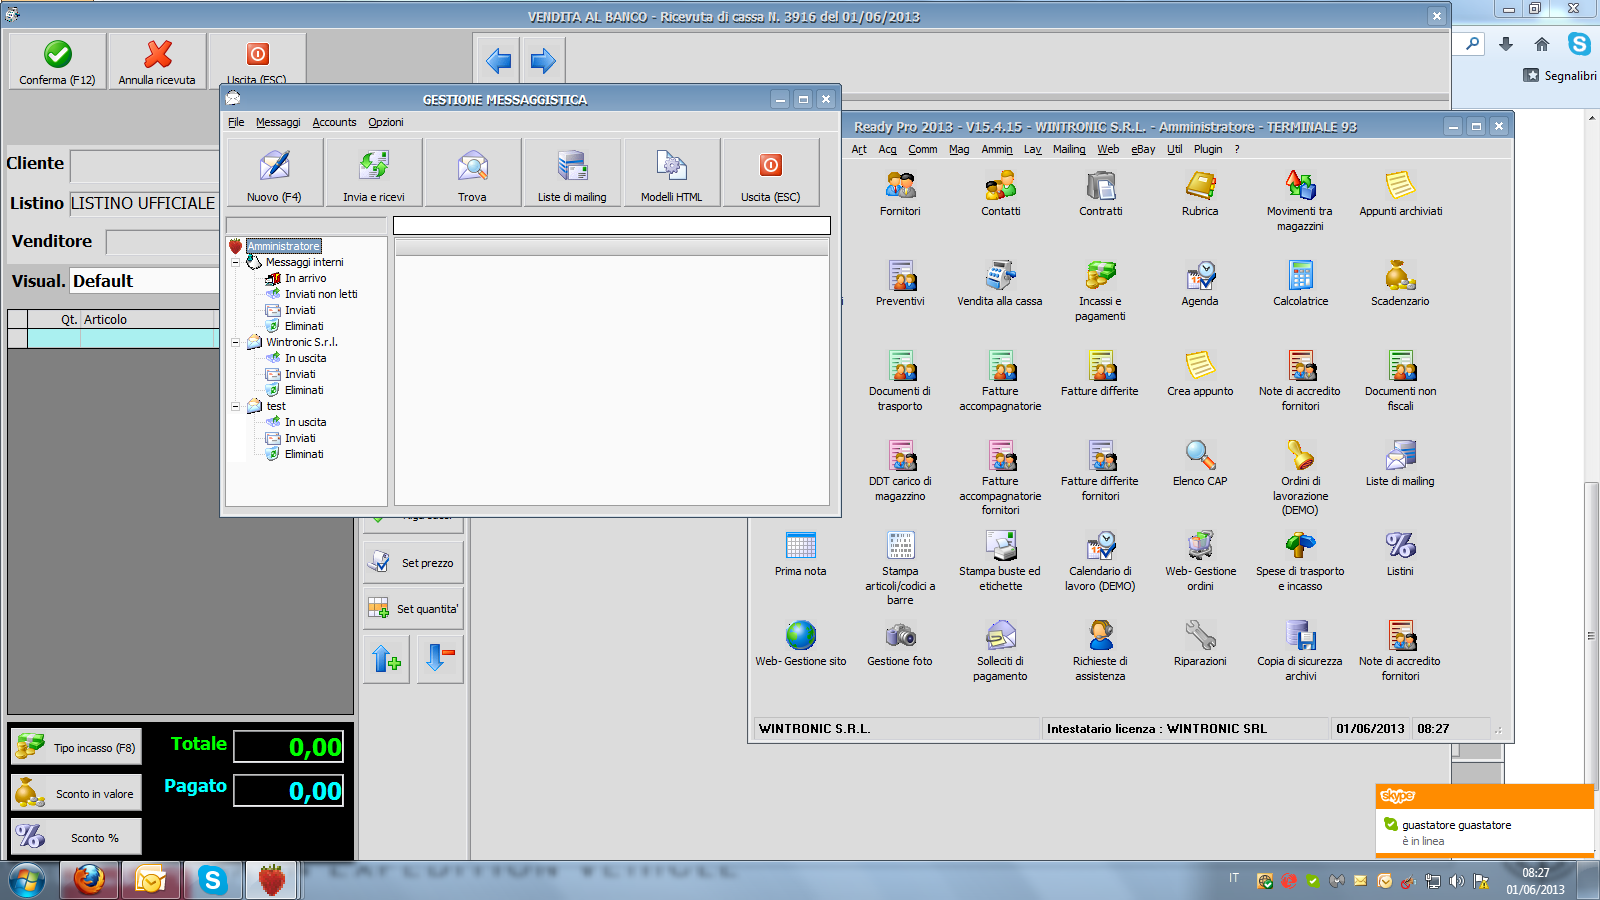This screenshot has height=900, width=1600.
Task: Open Firefox from the taskbar
Action: click(89, 880)
